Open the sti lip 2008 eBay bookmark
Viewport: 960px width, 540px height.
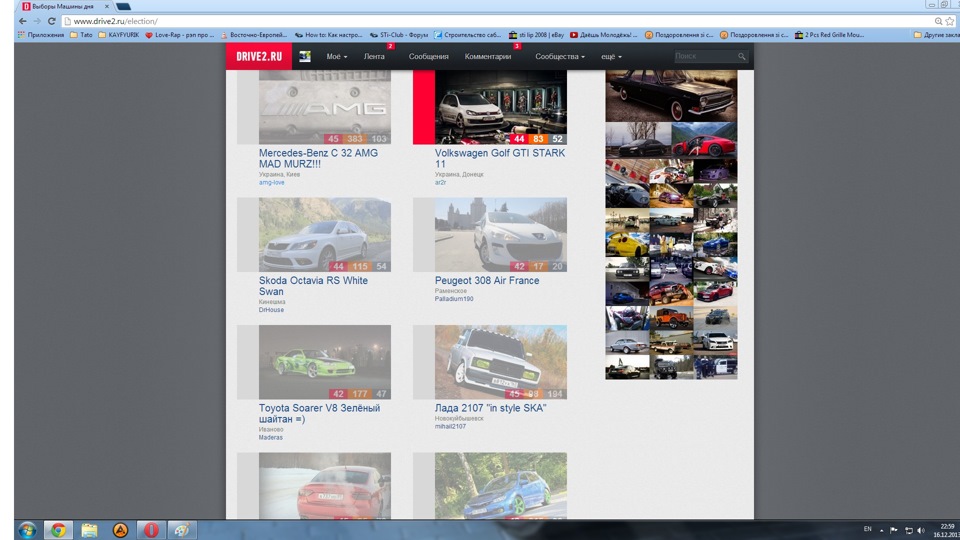536,35
